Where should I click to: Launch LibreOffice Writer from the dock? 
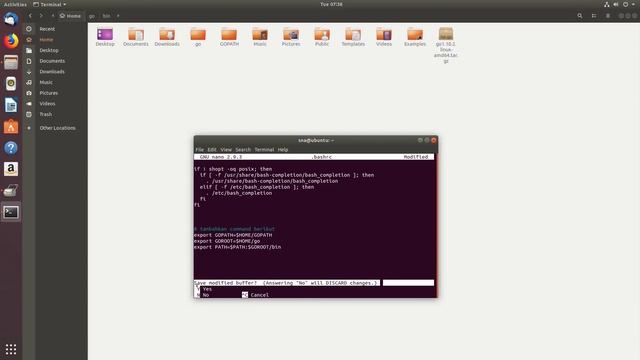(x=11, y=105)
